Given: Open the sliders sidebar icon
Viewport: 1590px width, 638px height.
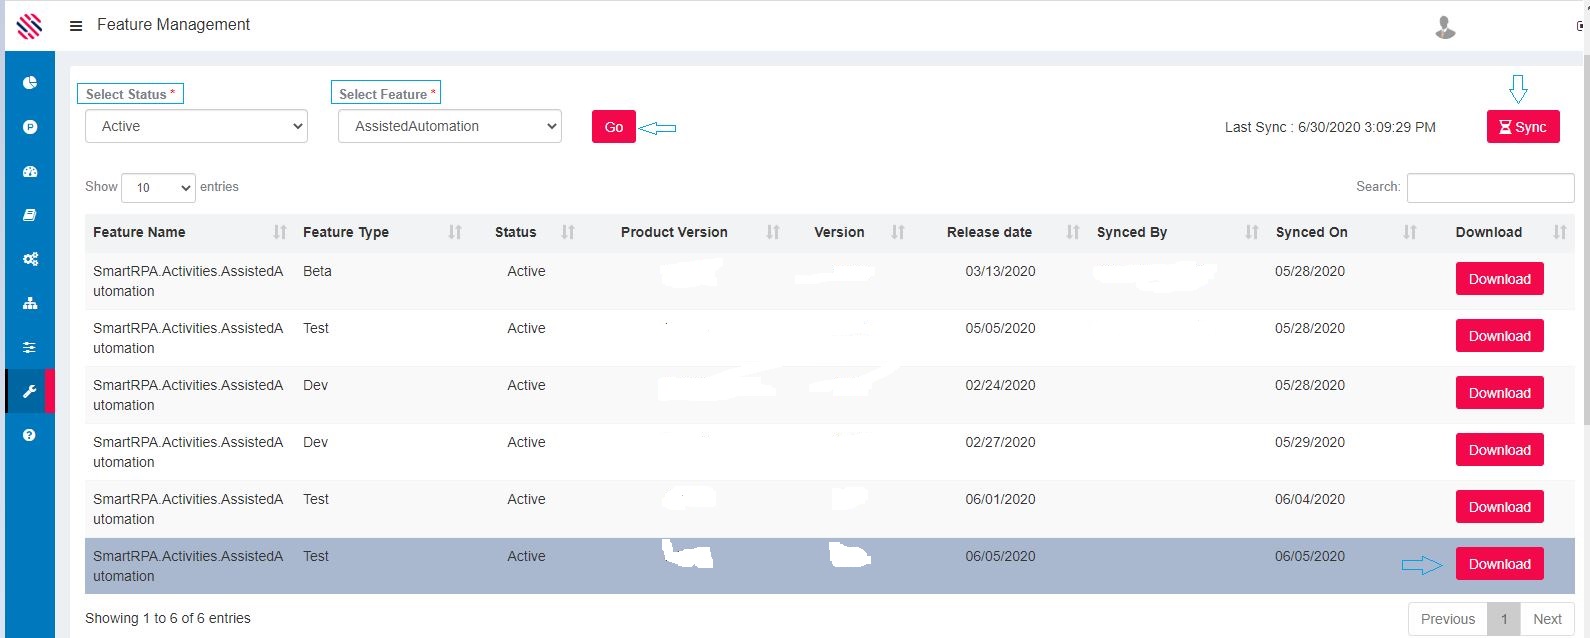Looking at the screenshot, I should point(30,347).
